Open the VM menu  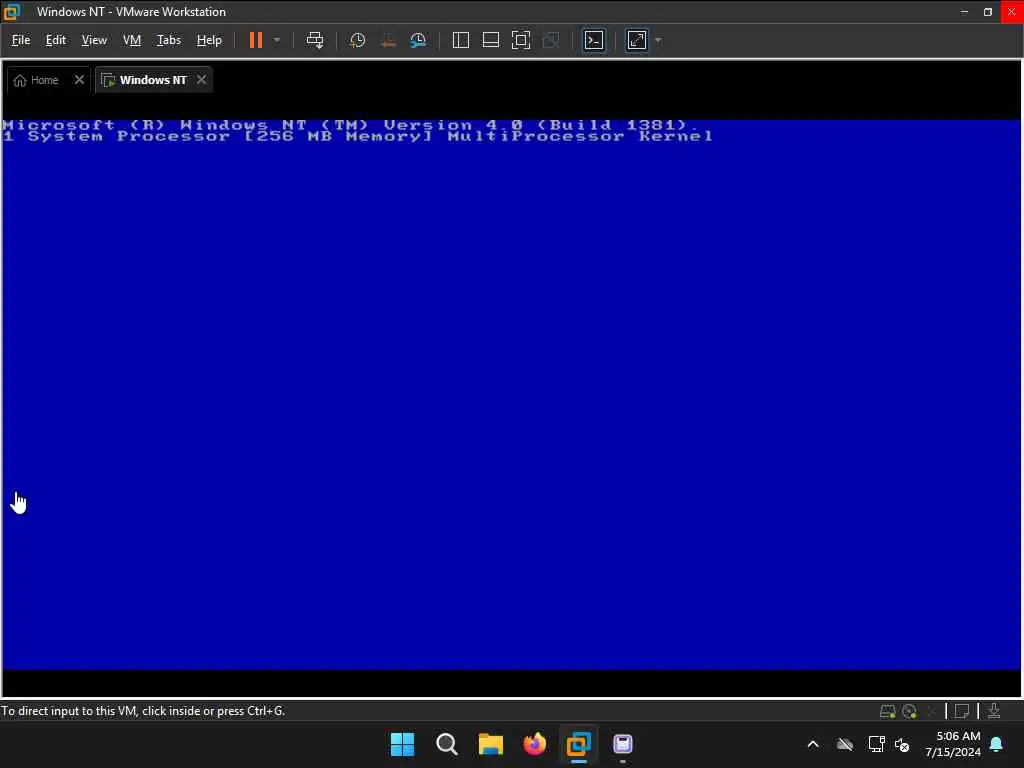(132, 40)
